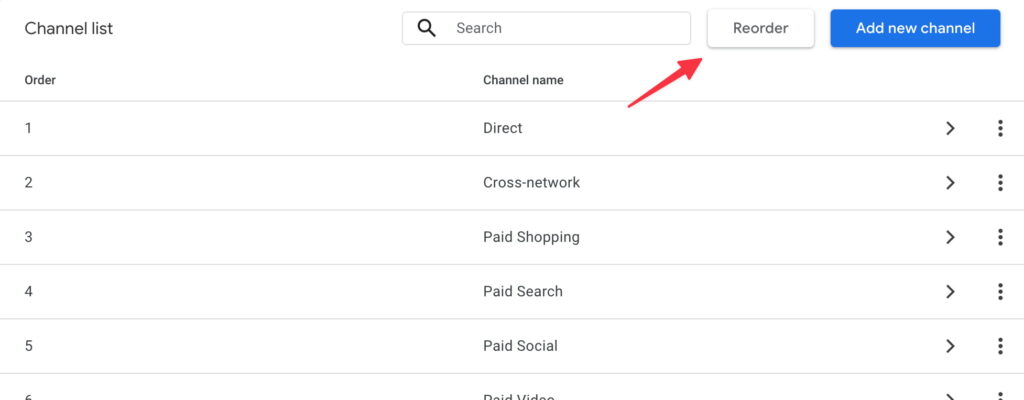Expand the Paid Social channel chevron
This screenshot has height=400, width=1024.
(x=950, y=346)
